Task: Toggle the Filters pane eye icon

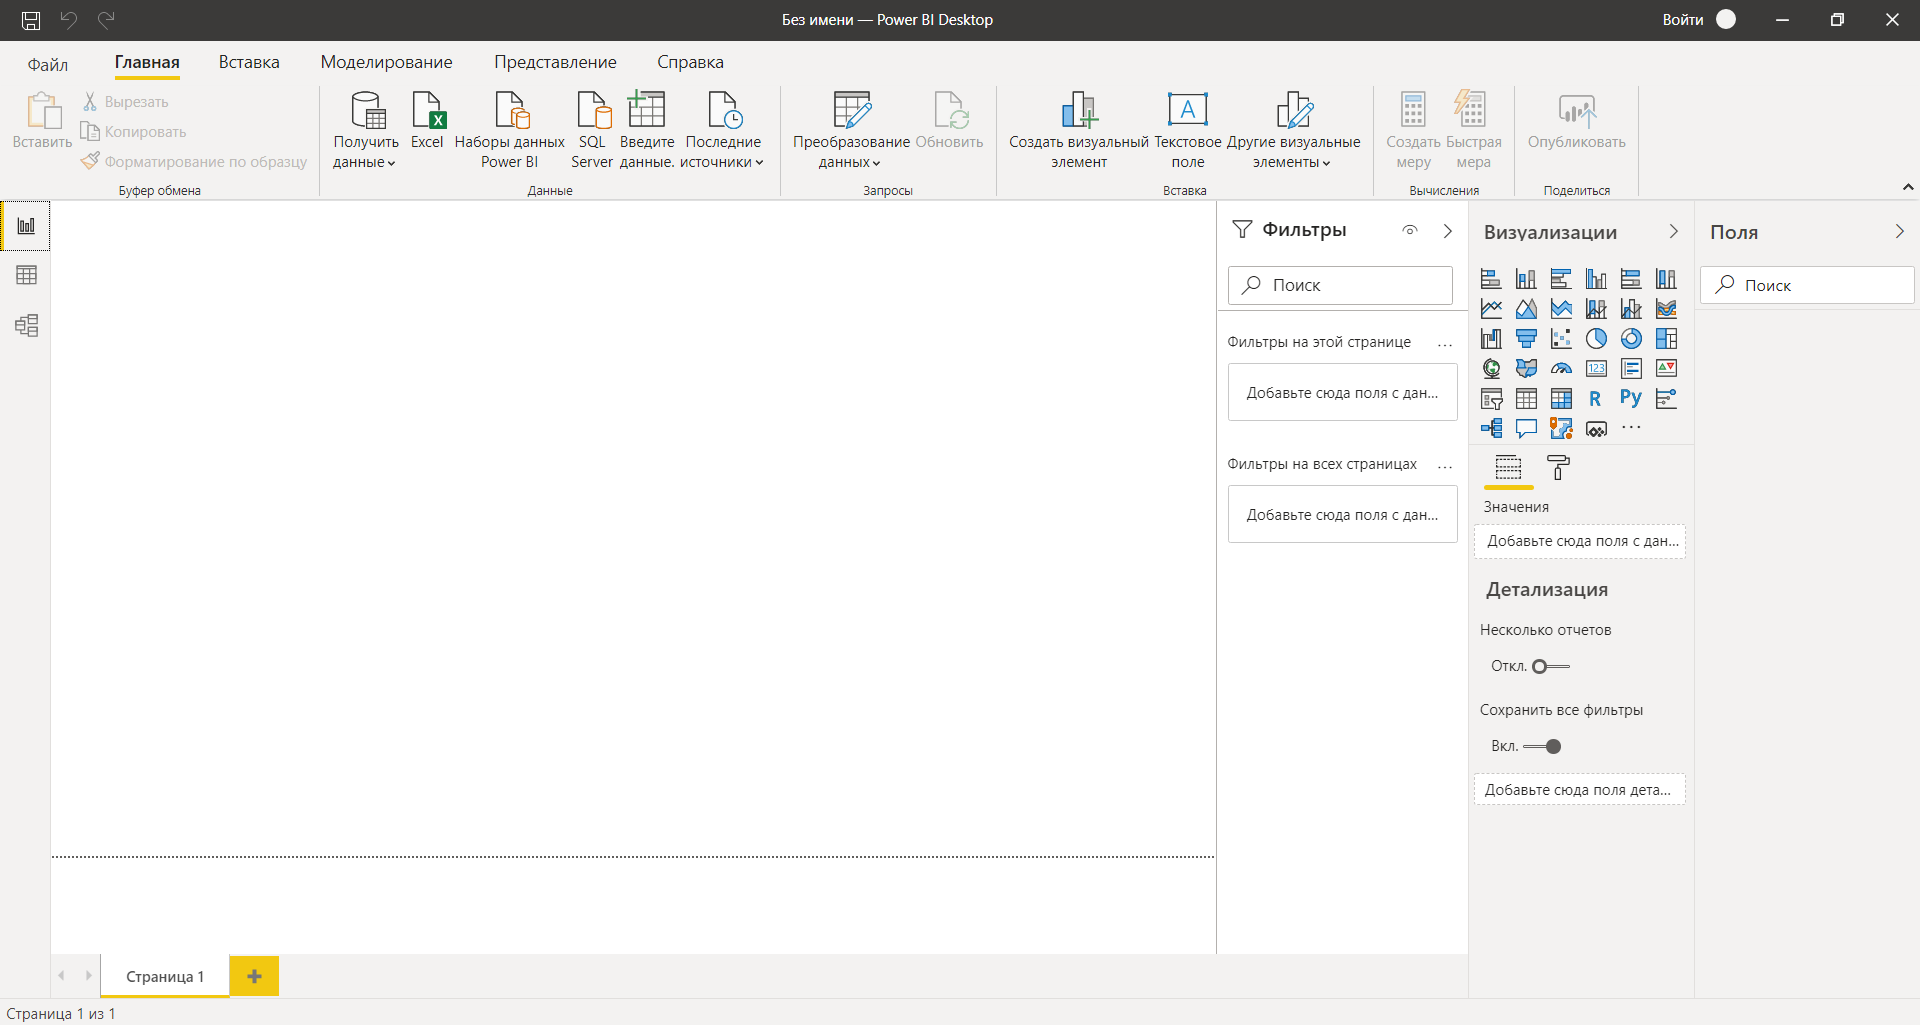Action: (x=1410, y=230)
